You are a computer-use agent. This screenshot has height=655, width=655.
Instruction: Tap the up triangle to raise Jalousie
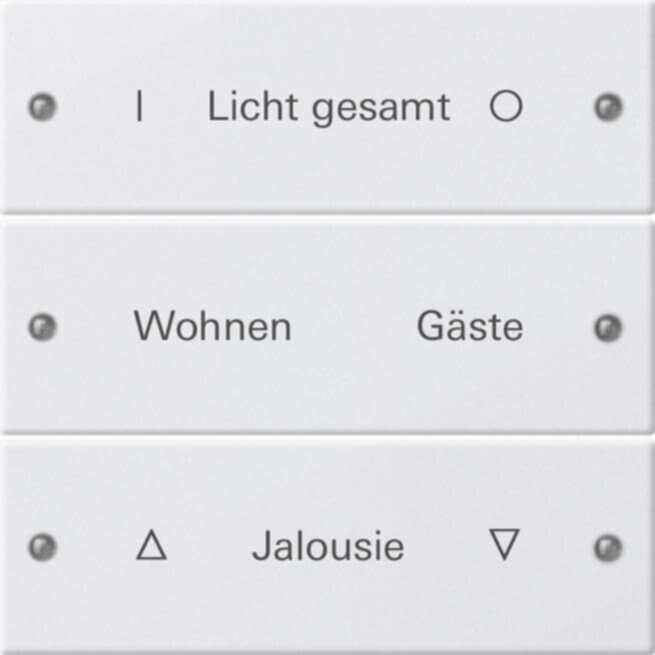tap(150, 546)
